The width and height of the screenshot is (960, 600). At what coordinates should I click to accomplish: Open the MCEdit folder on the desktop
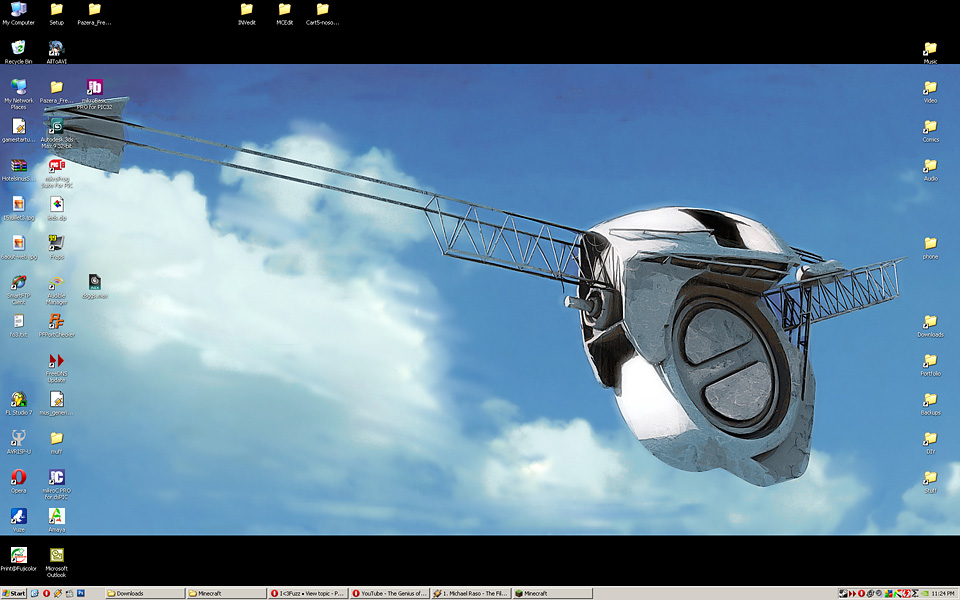point(285,10)
